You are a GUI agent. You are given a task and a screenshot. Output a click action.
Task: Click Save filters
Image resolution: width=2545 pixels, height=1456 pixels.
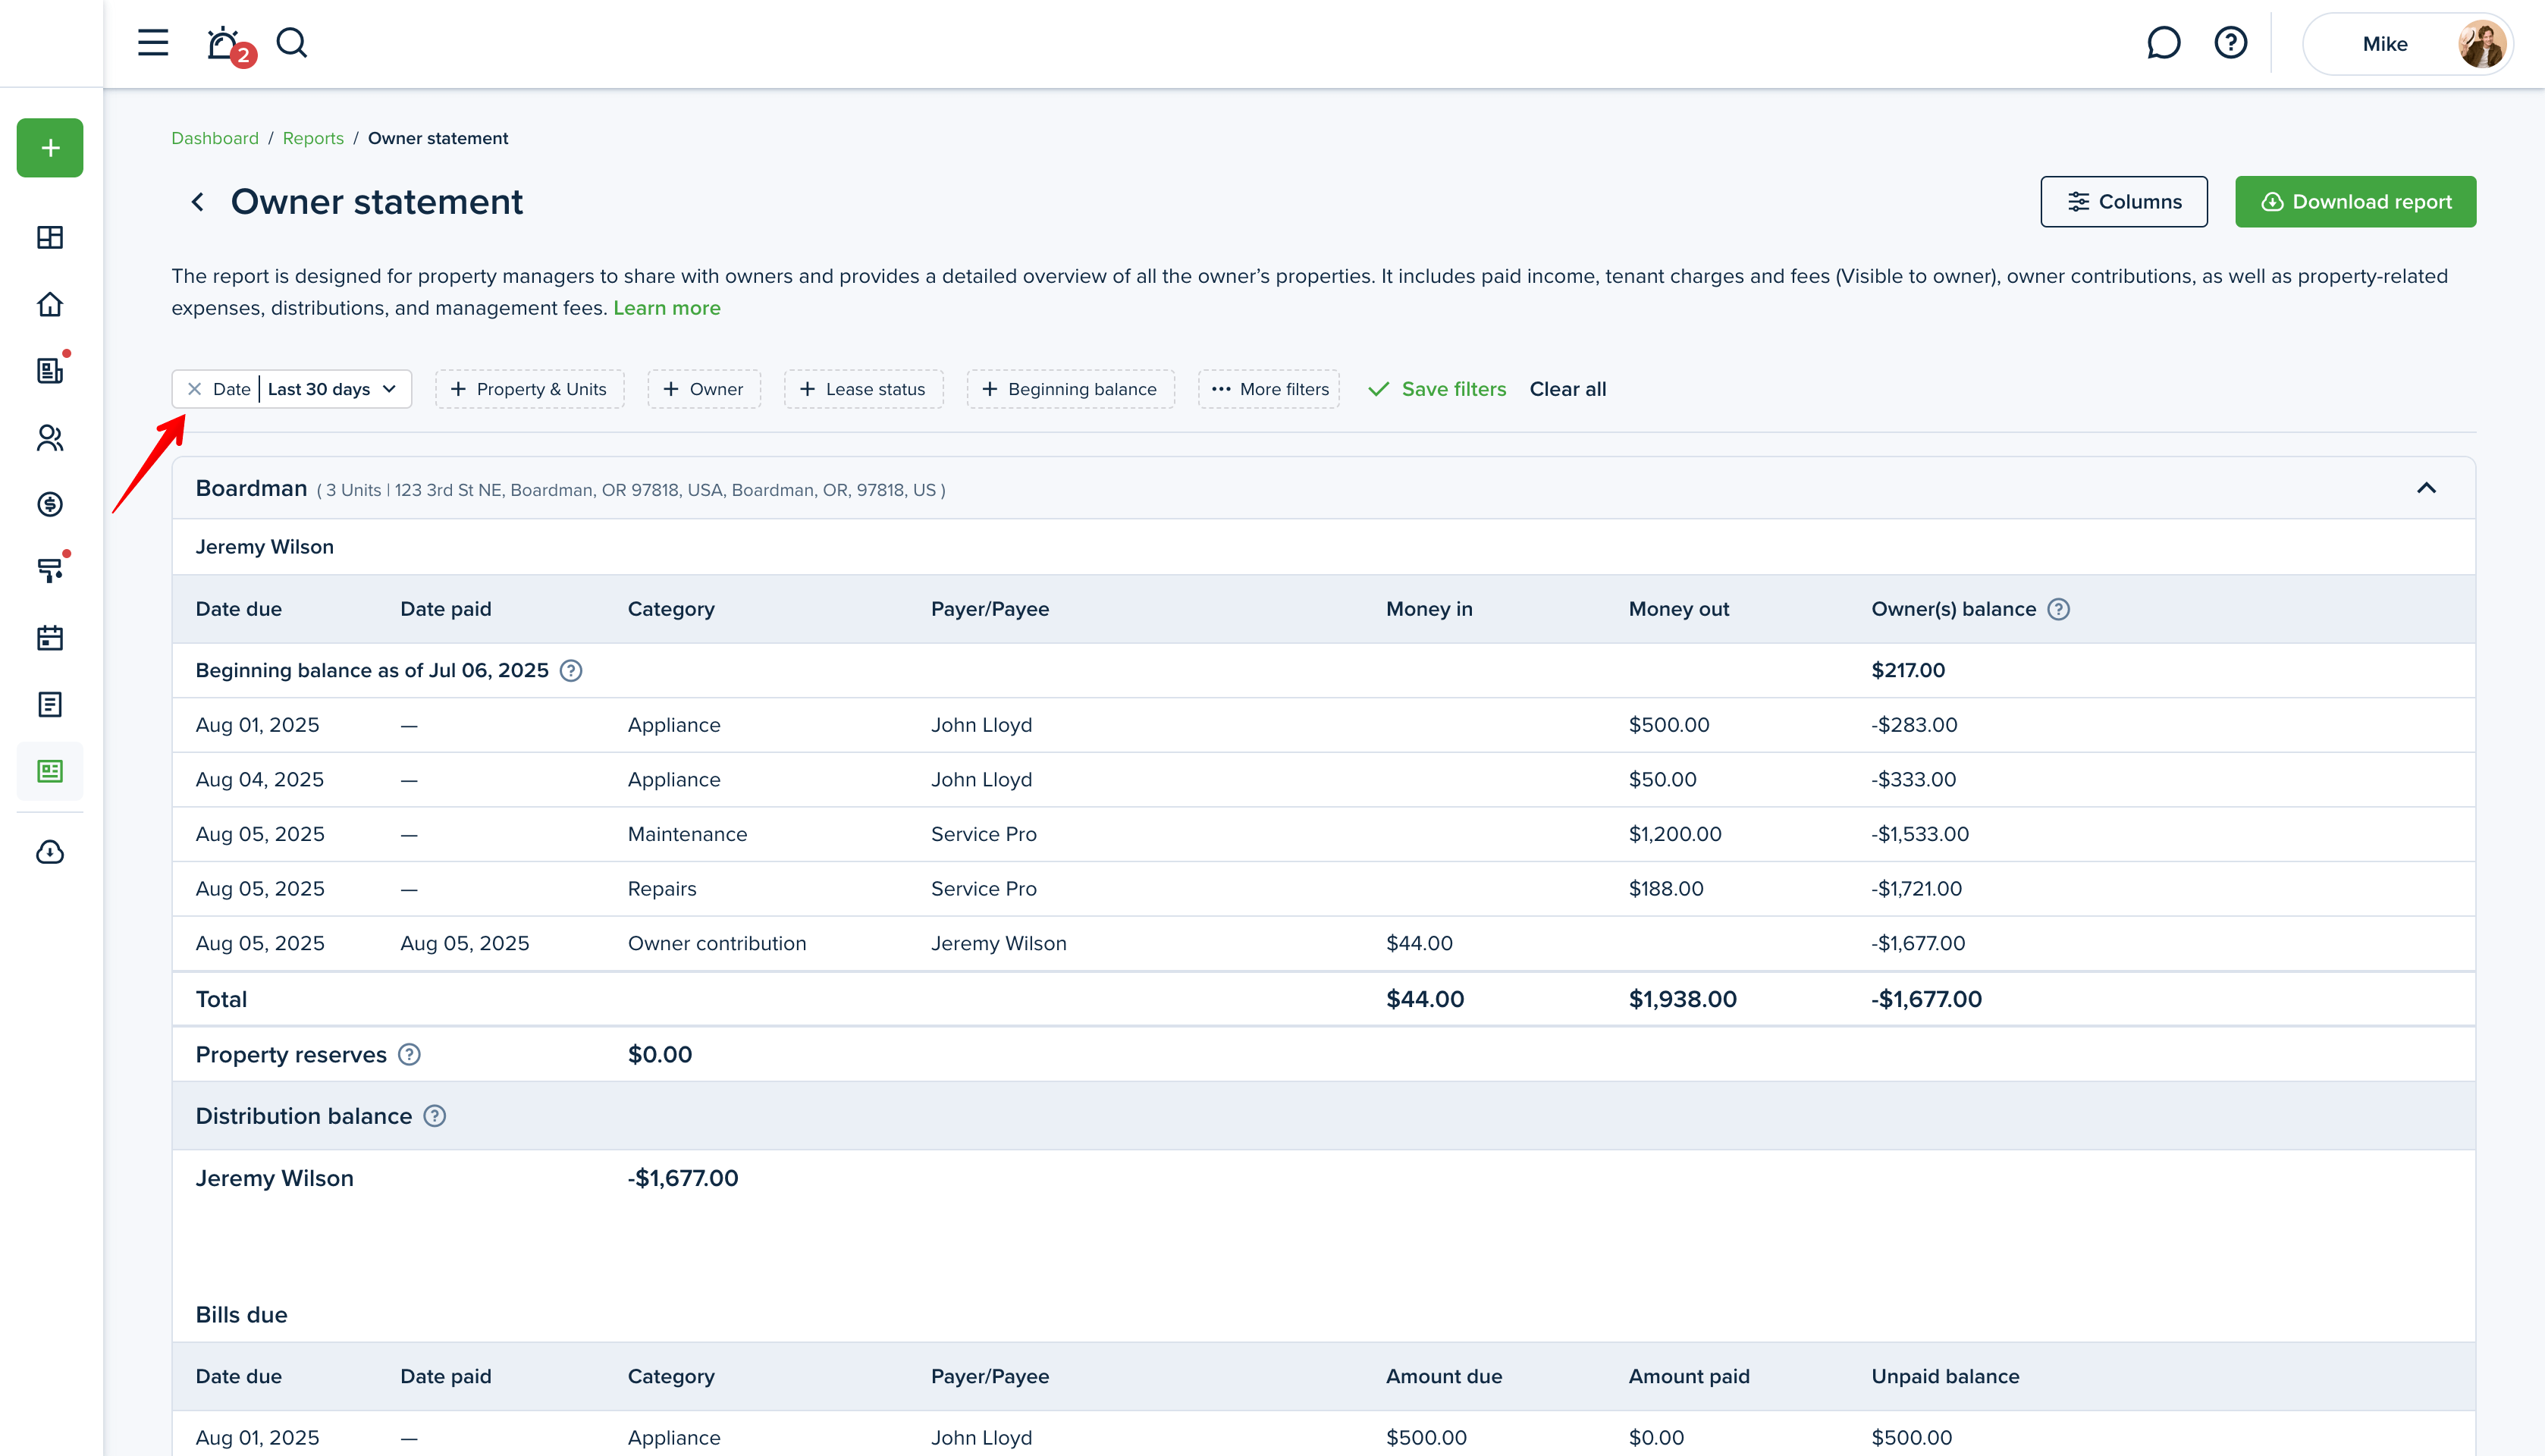pos(1437,389)
